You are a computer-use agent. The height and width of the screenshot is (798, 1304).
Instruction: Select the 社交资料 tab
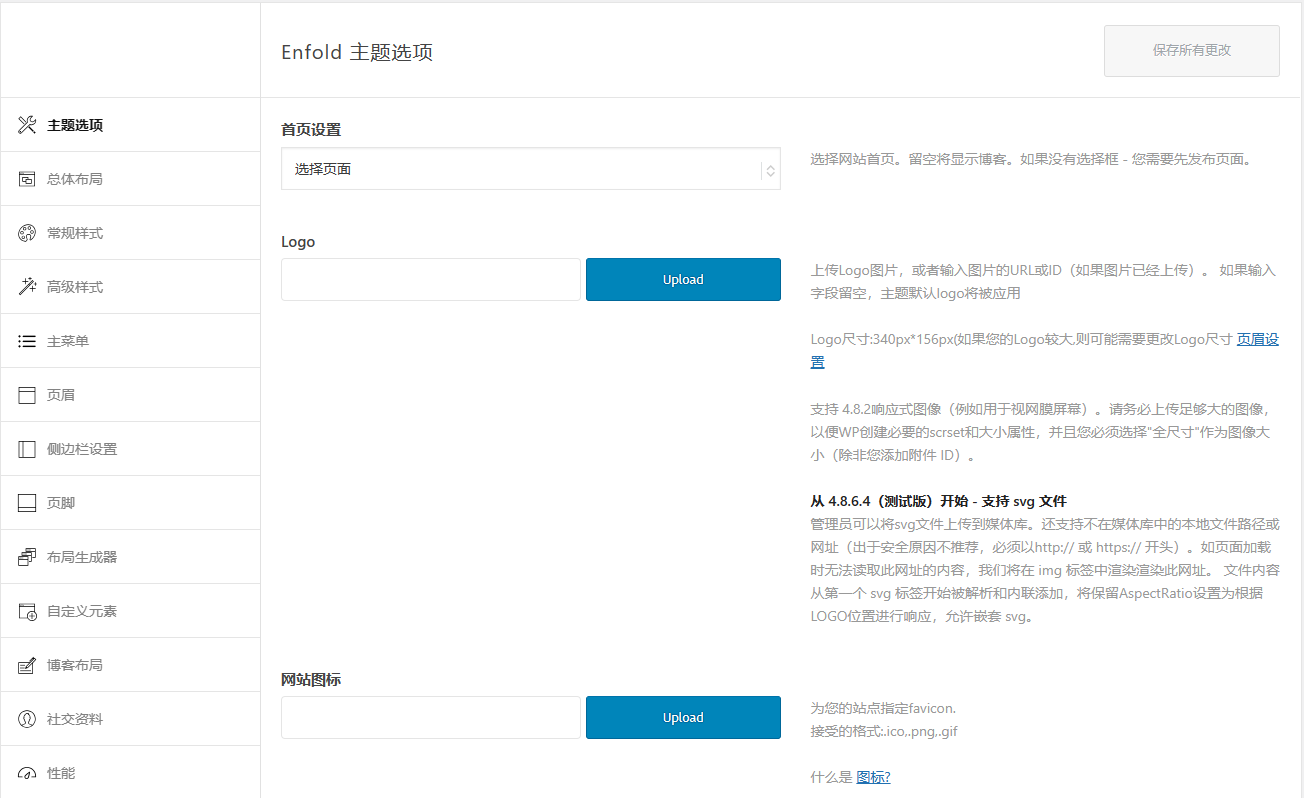pyautogui.click(x=130, y=719)
